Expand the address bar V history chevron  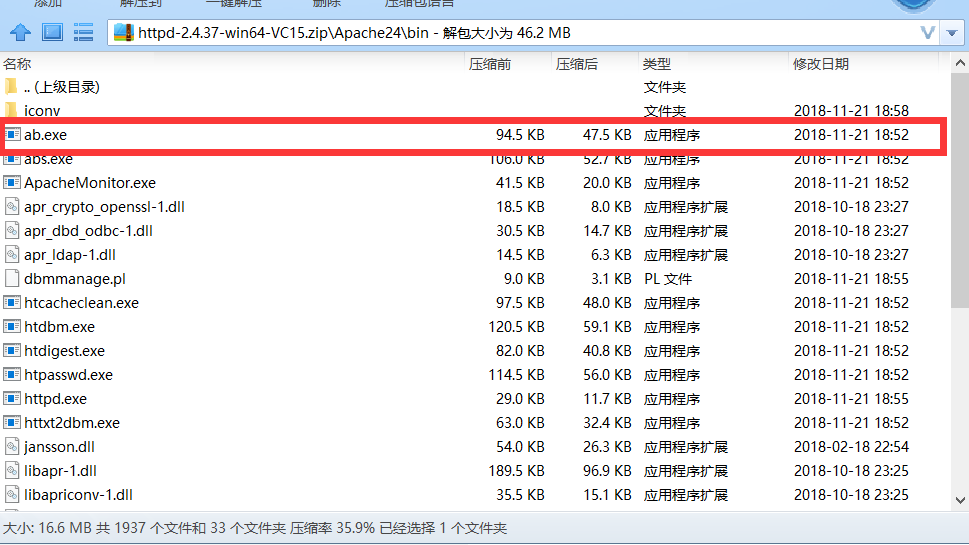coord(927,33)
